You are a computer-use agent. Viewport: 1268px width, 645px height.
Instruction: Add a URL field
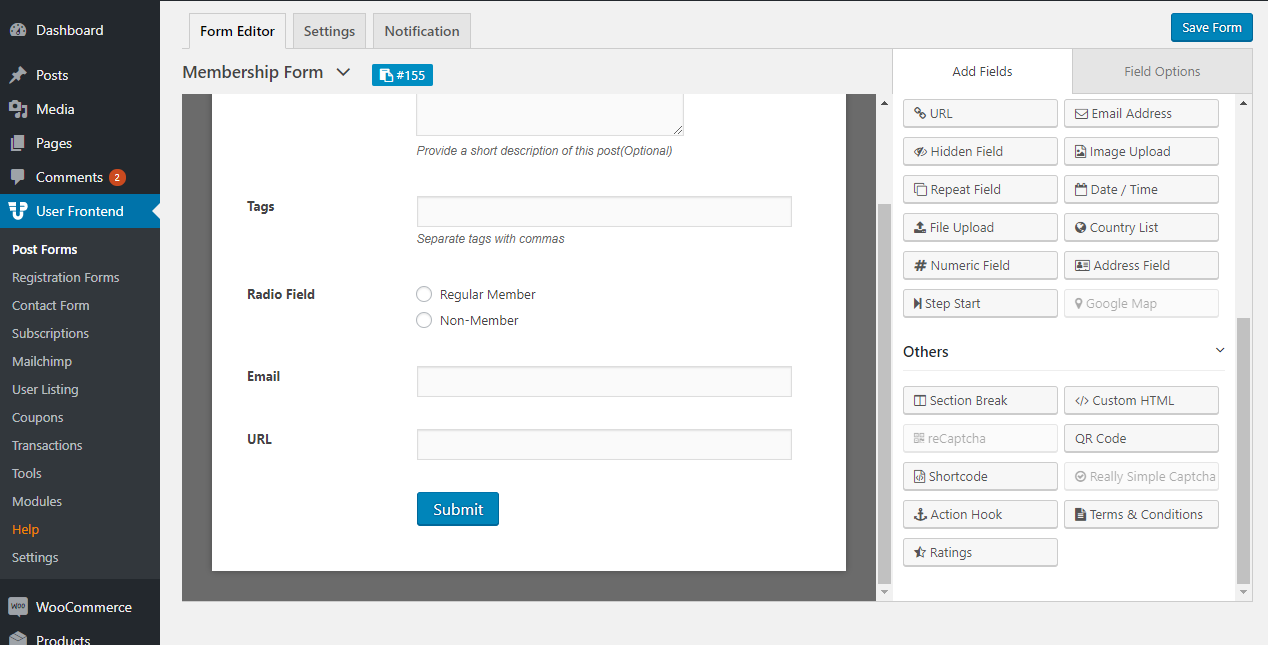[980, 113]
